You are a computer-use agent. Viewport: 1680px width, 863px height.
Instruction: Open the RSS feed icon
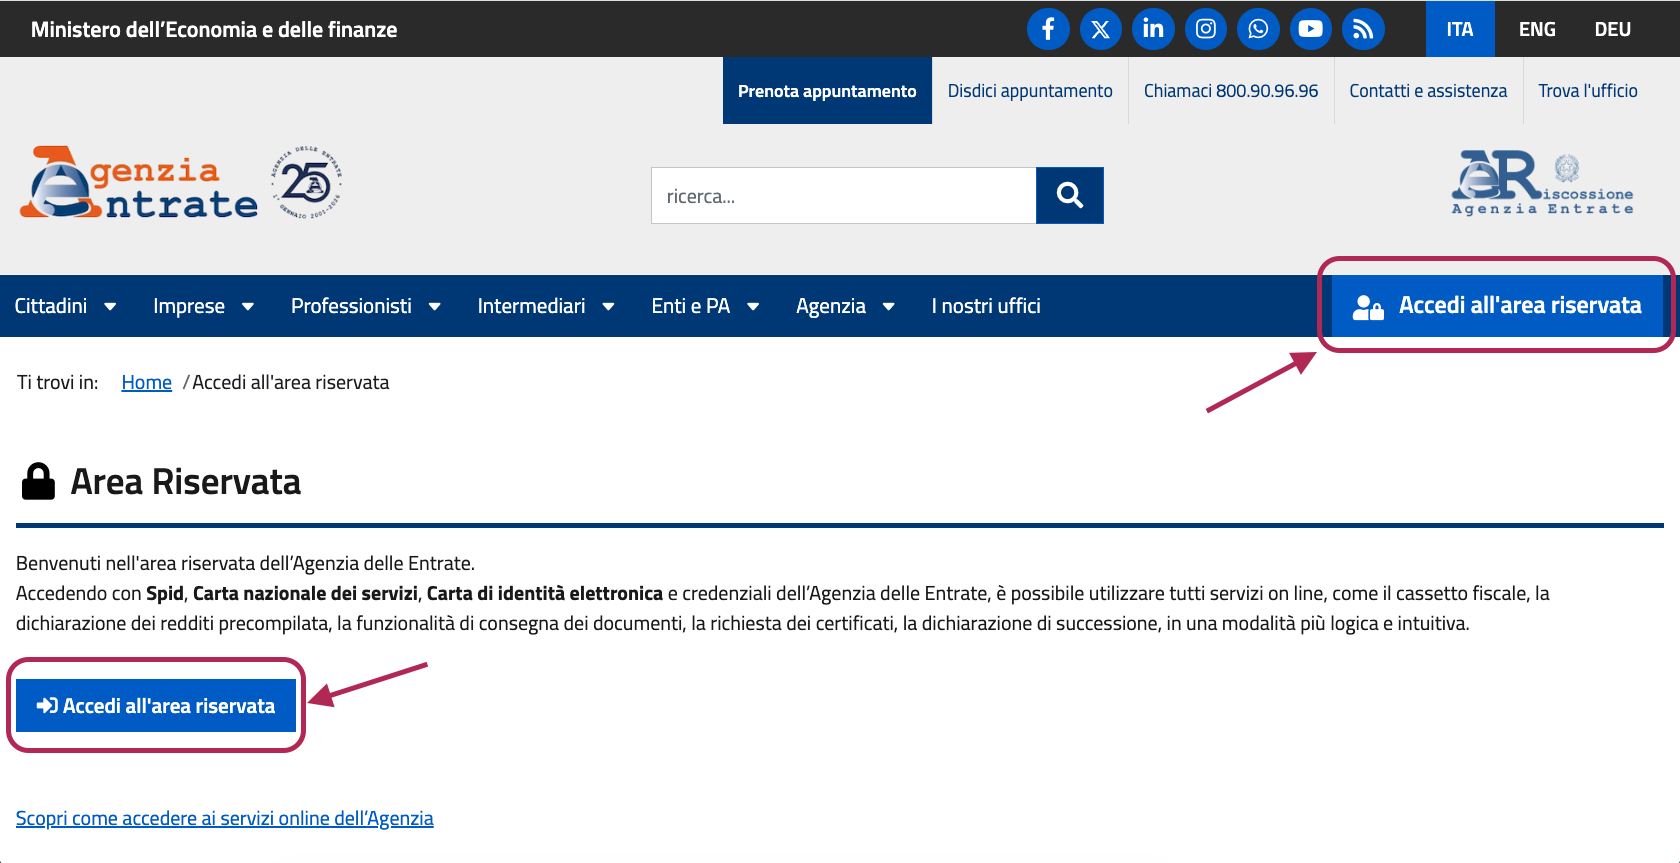(1363, 29)
